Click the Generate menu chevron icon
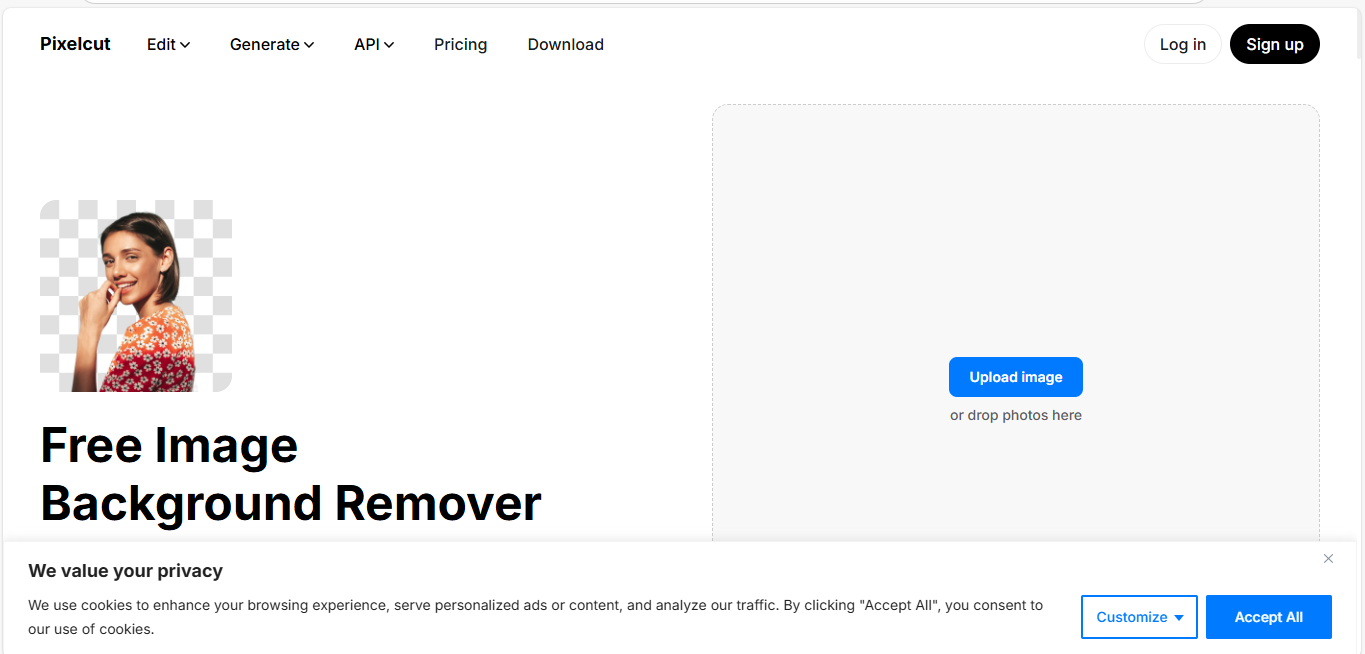The width and height of the screenshot is (1365, 654). pos(308,44)
